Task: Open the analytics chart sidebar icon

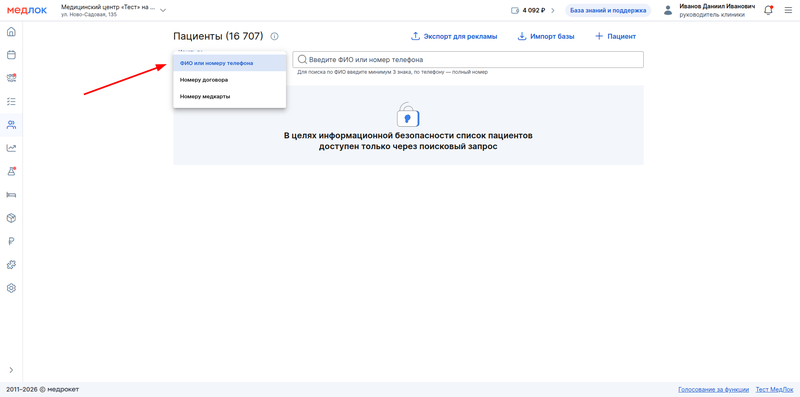Action: point(11,148)
